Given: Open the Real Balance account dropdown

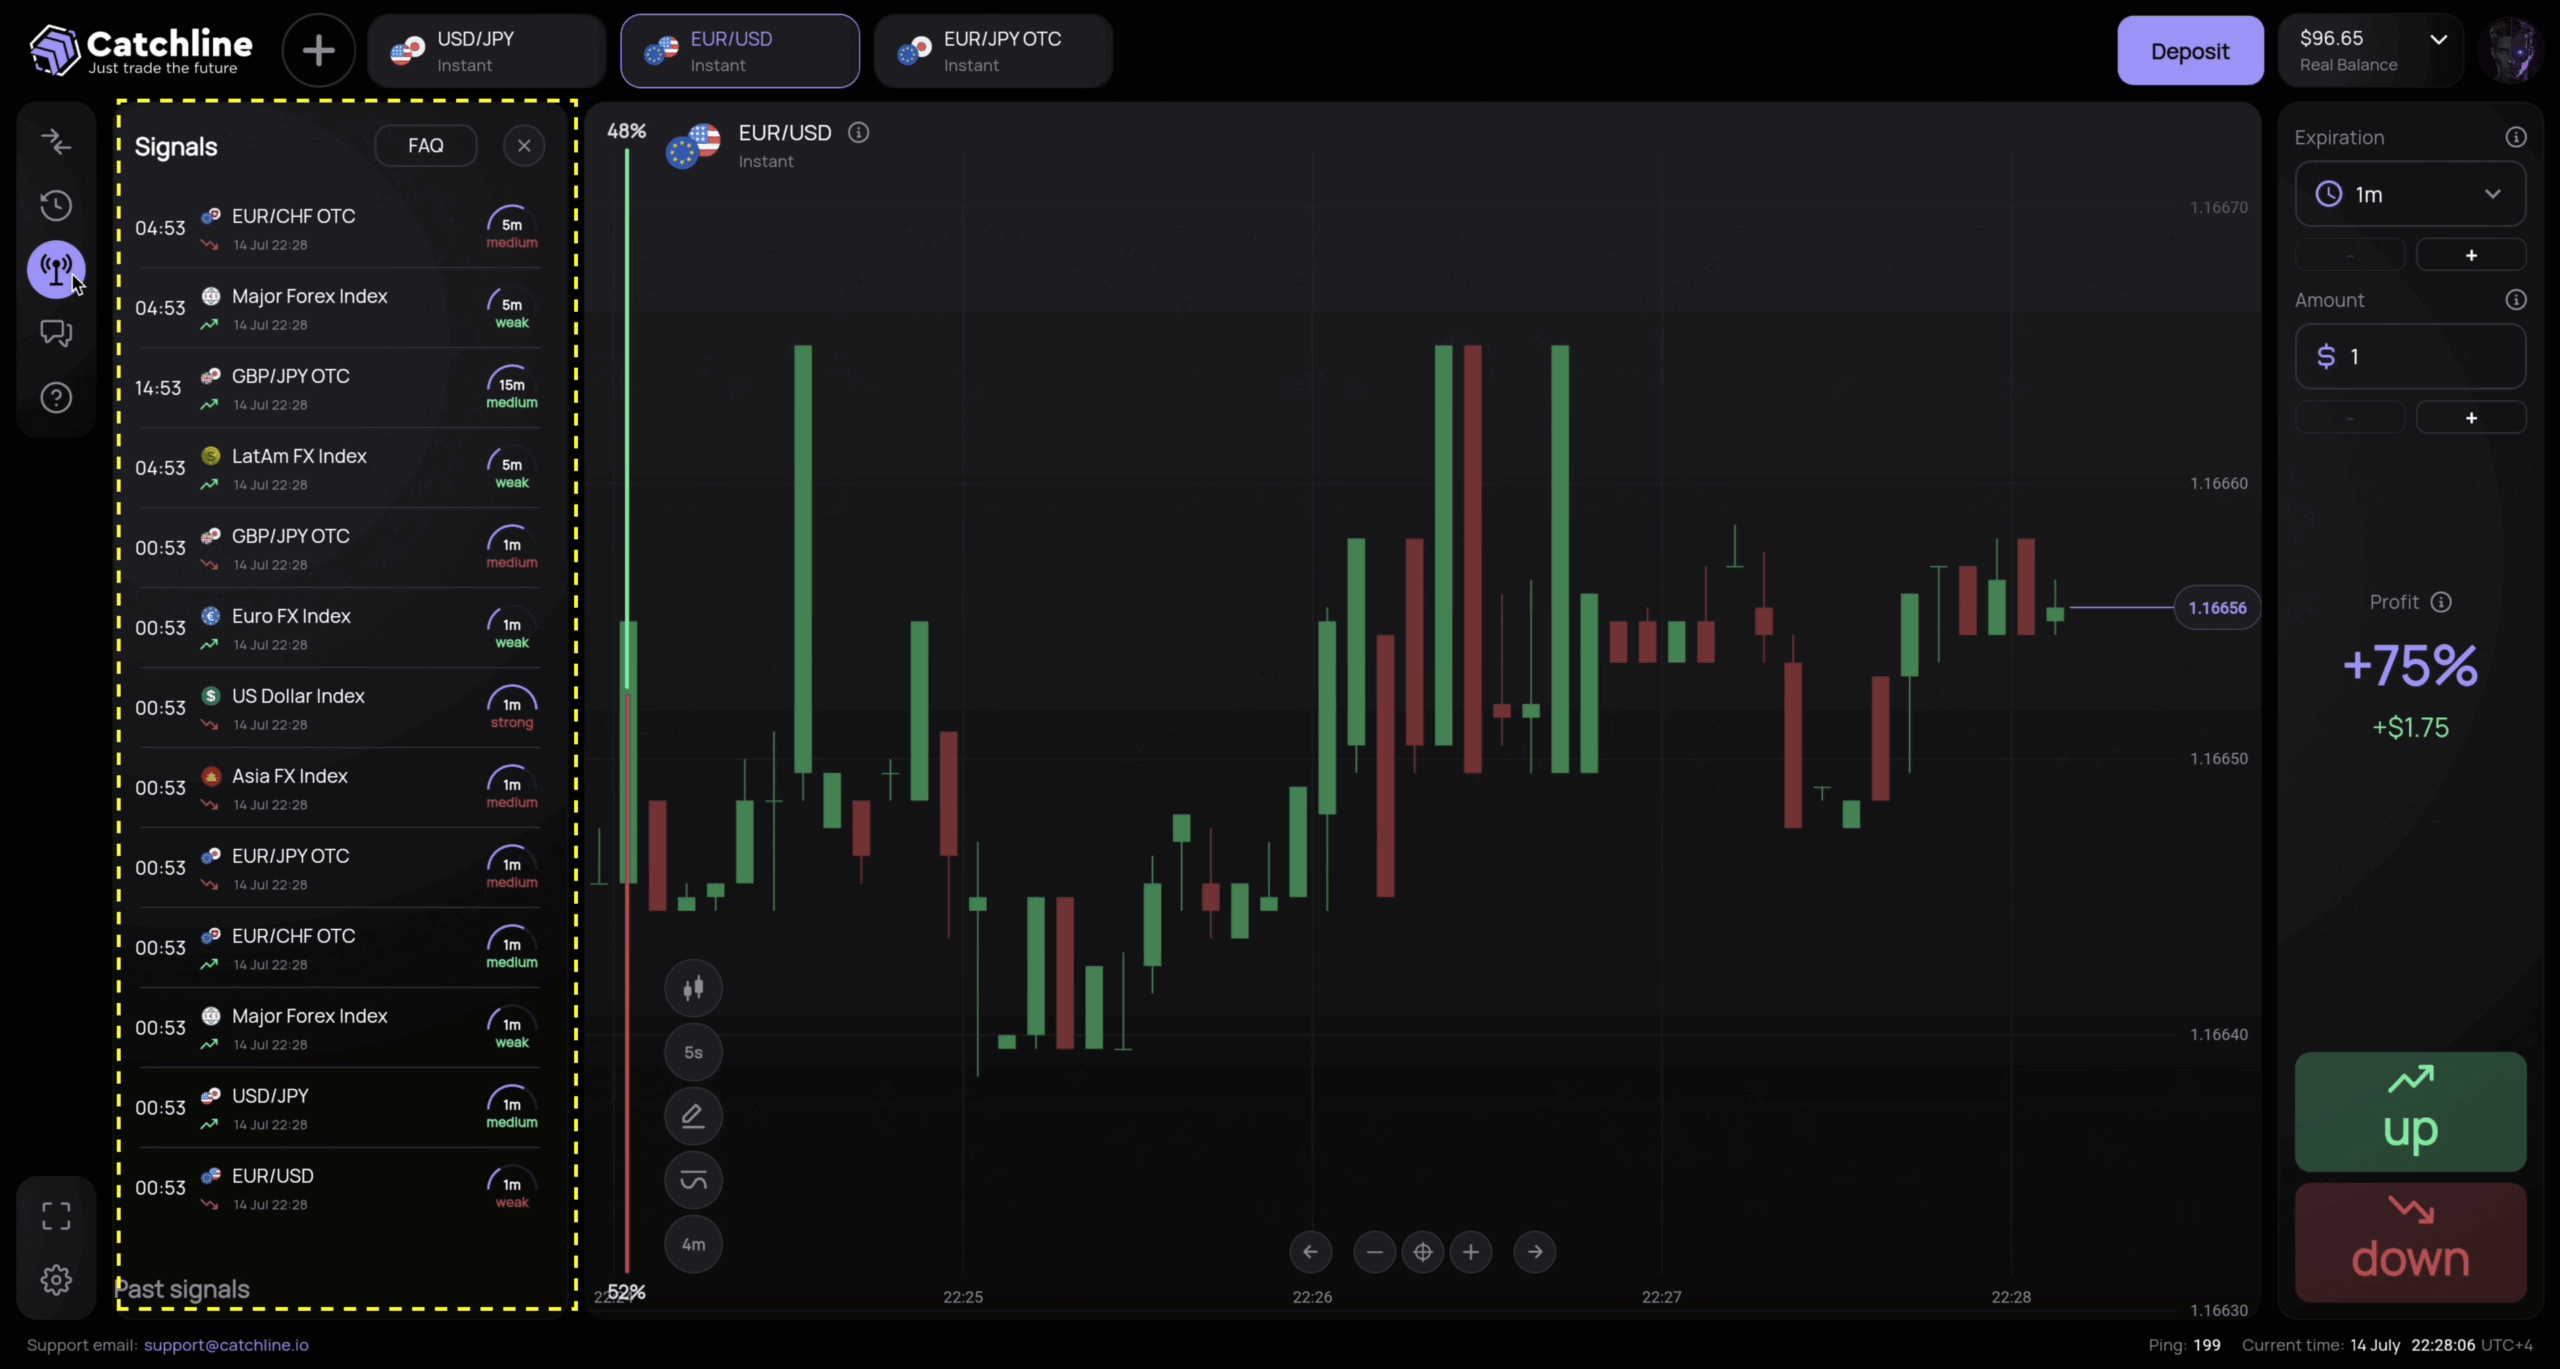Looking at the screenshot, I should tap(2370, 51).
